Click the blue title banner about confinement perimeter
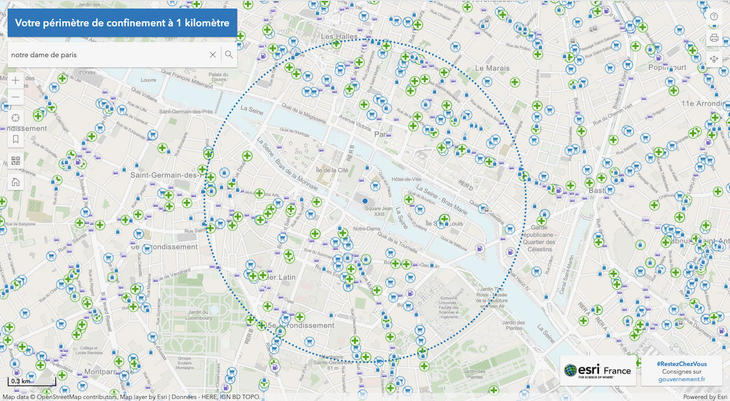This screenshot has width=730, height=401. [120, 21]
